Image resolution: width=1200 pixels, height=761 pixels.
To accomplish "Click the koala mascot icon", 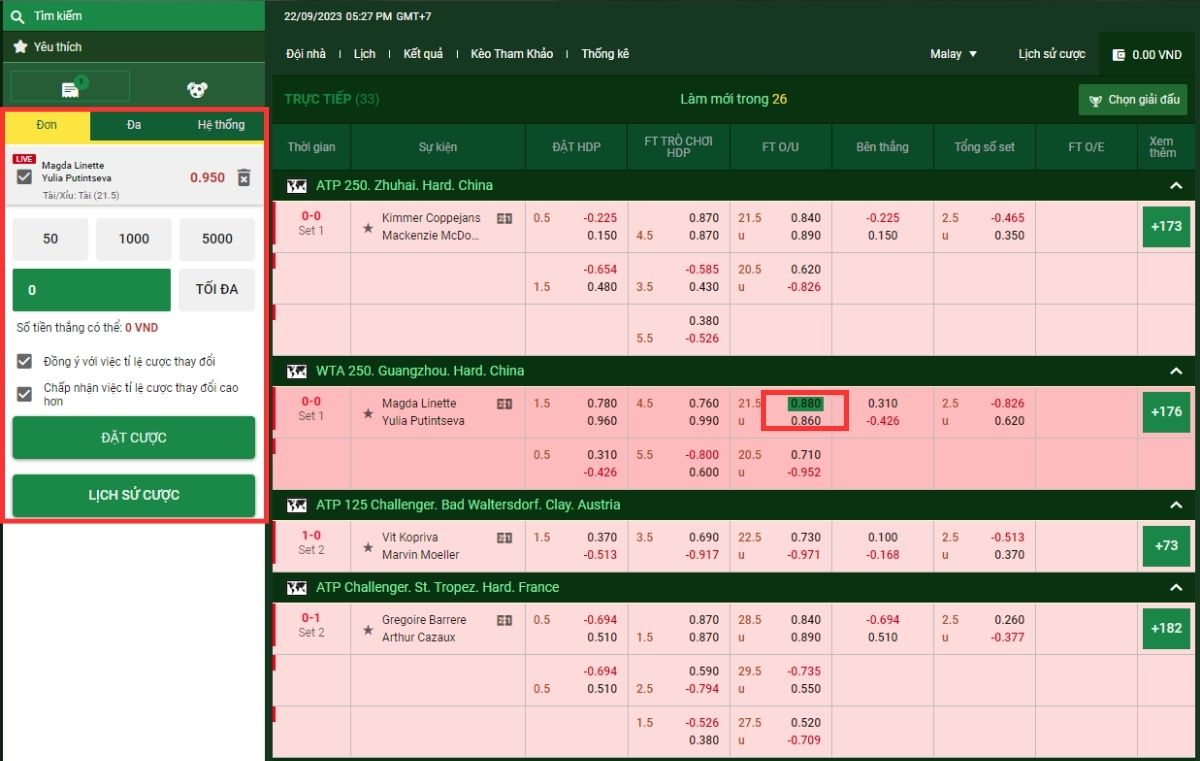I will [197, 90].
